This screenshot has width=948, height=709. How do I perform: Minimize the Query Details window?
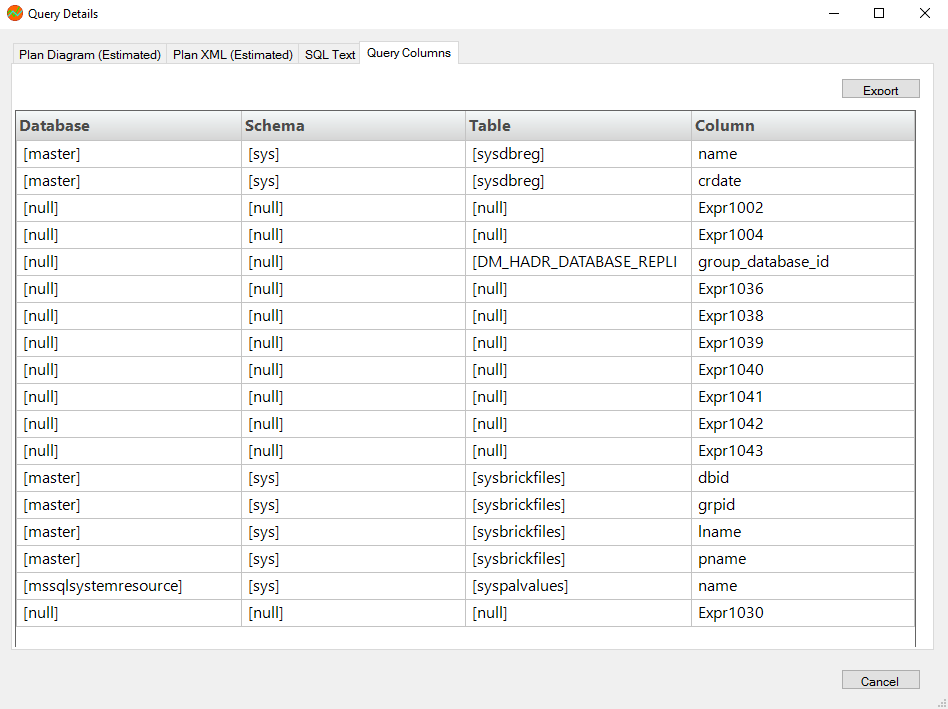(x=834, y=13)
